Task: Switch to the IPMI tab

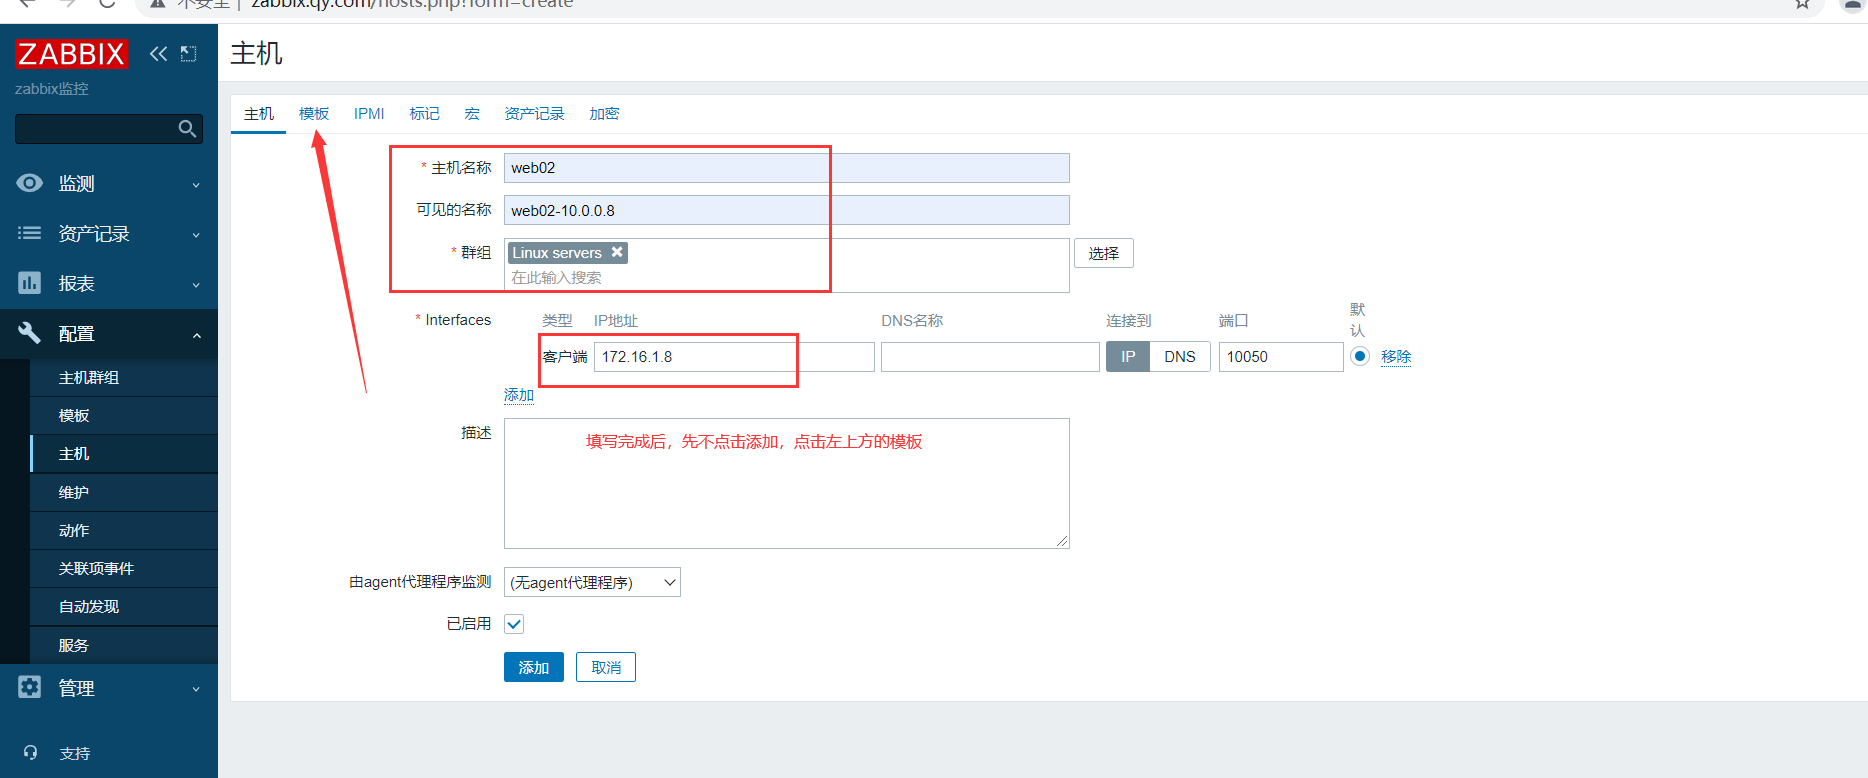Action: [369, 114]
